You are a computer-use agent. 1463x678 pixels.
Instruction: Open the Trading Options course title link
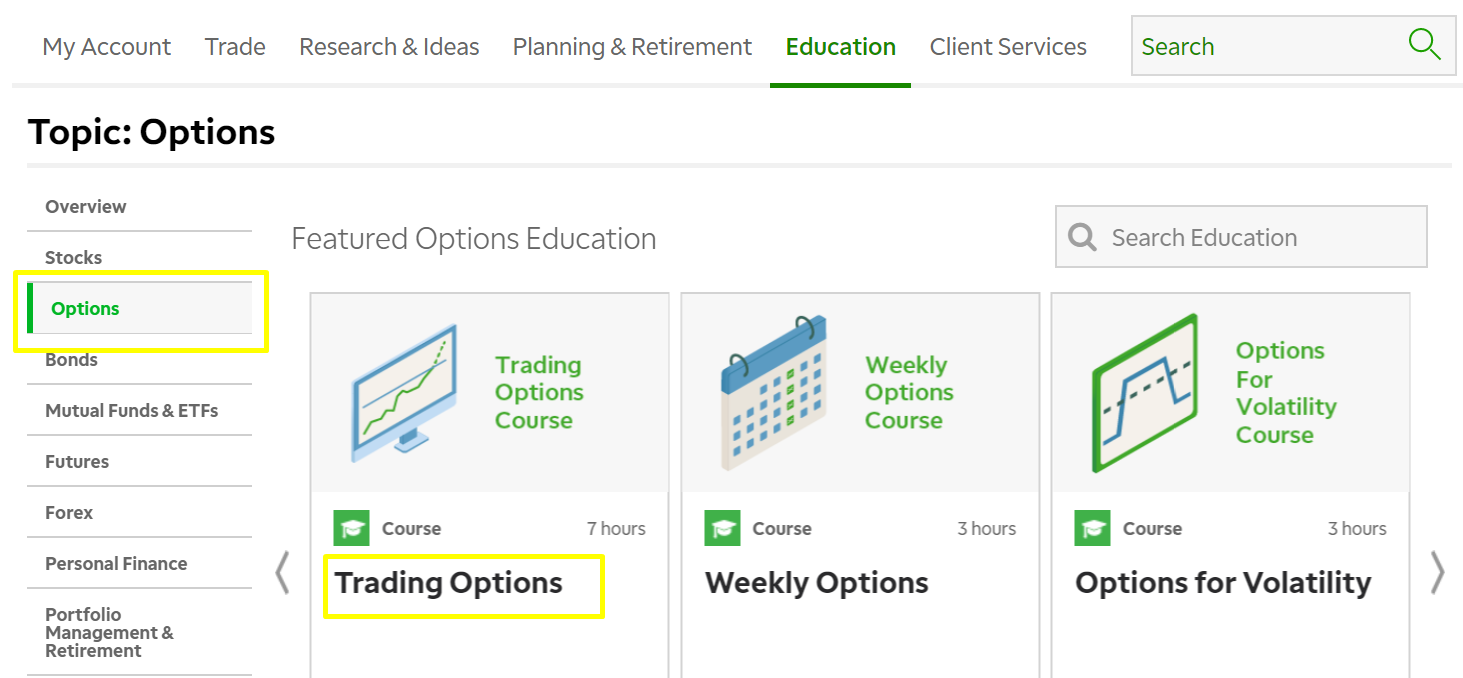point(449,583)
